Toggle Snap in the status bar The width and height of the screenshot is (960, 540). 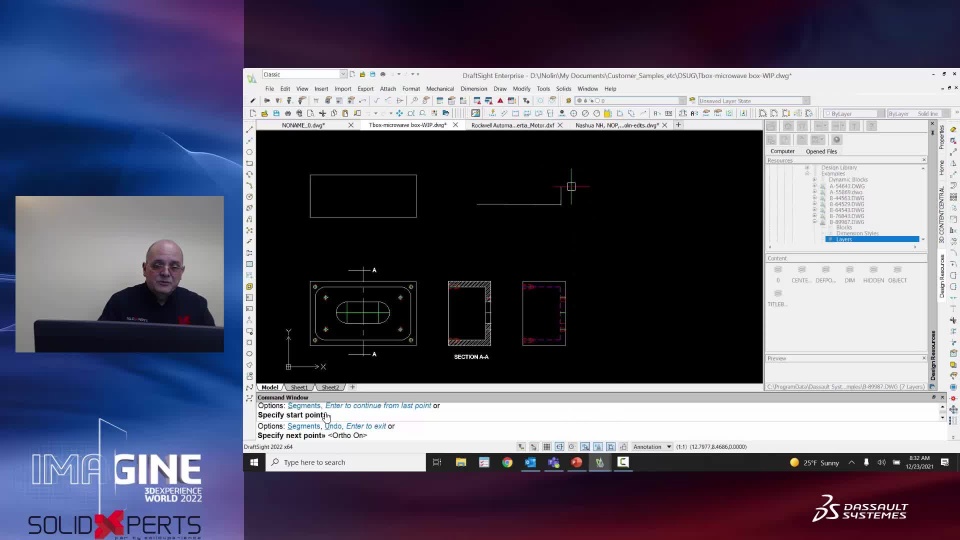coord(534,447)
